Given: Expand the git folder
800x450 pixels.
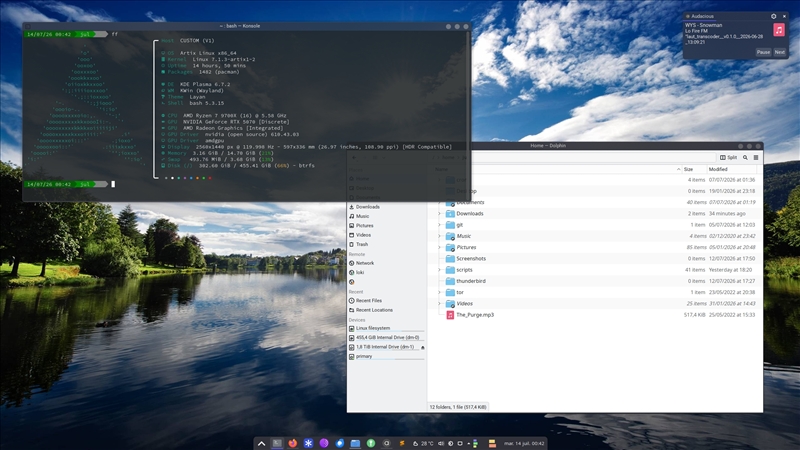Looking at the screenshot, I should [x=439, y=225].
